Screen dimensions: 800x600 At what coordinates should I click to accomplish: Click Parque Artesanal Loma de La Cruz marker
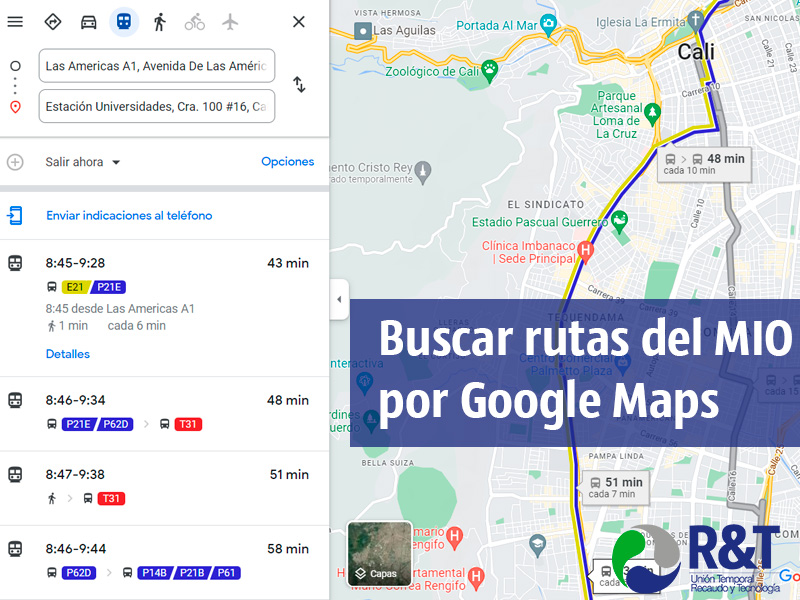coord(652,113)
